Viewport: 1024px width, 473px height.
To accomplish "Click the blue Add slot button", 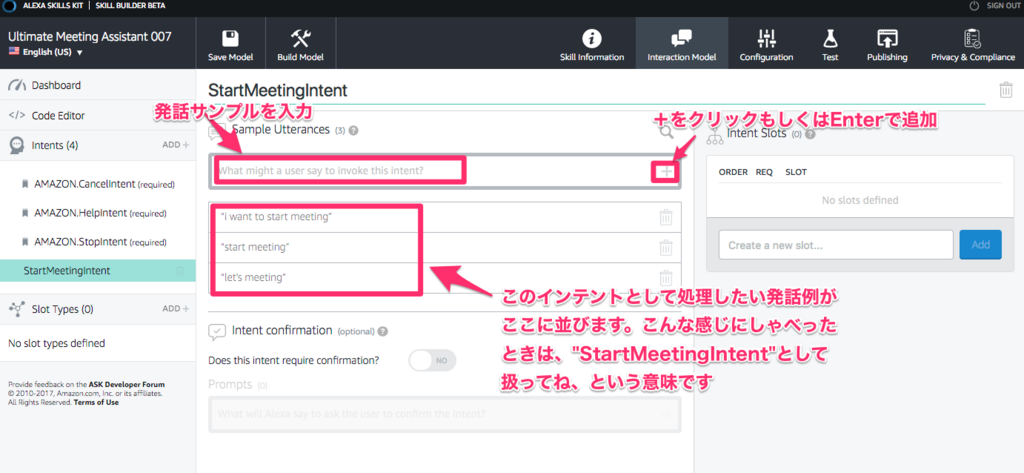I will click(980, 245).
